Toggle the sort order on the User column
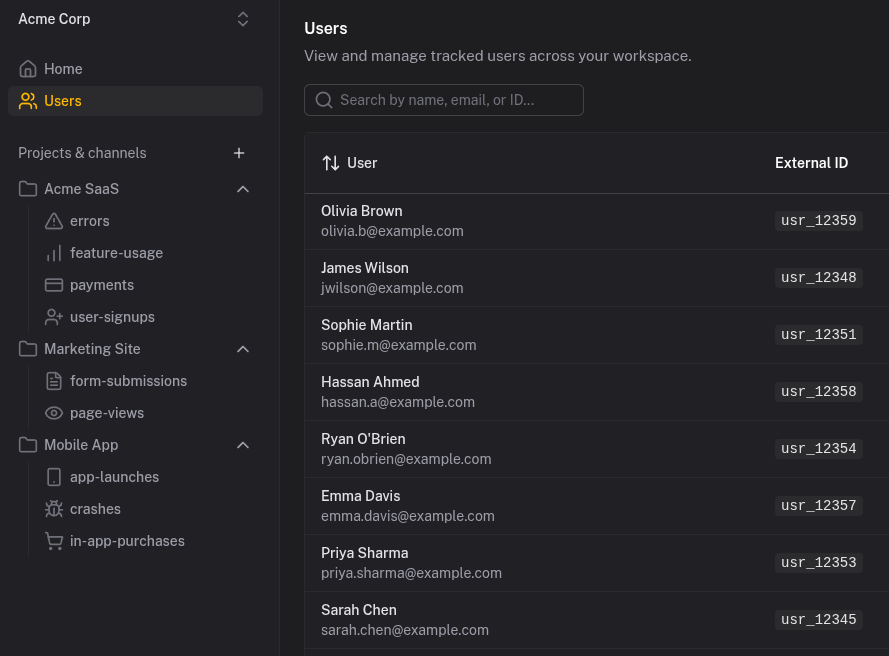The image size is (889, 656). tap(331, 163)
